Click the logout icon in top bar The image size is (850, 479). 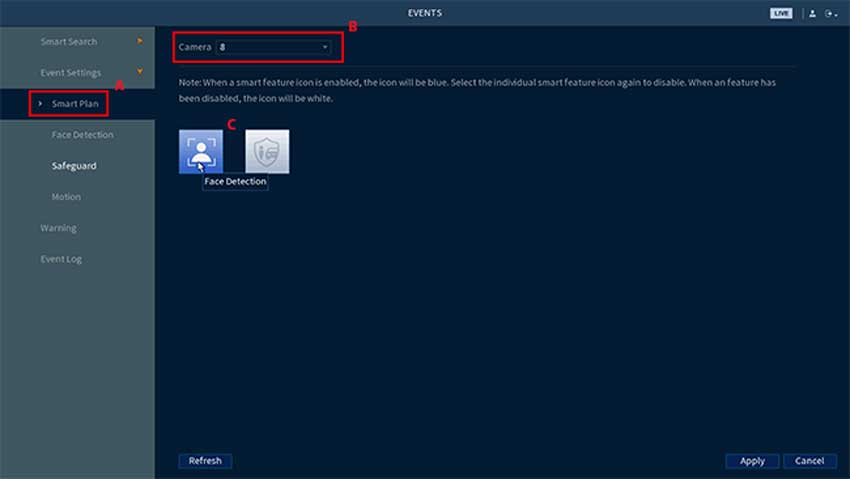[830, 13]
